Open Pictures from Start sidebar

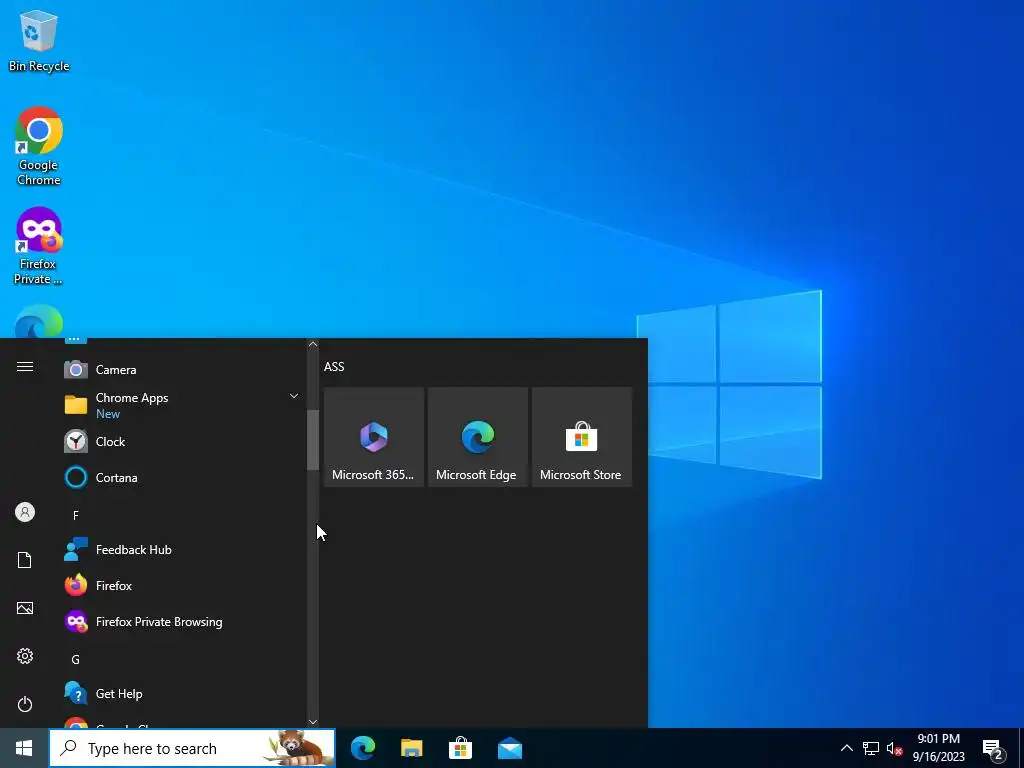pos(25,609)
